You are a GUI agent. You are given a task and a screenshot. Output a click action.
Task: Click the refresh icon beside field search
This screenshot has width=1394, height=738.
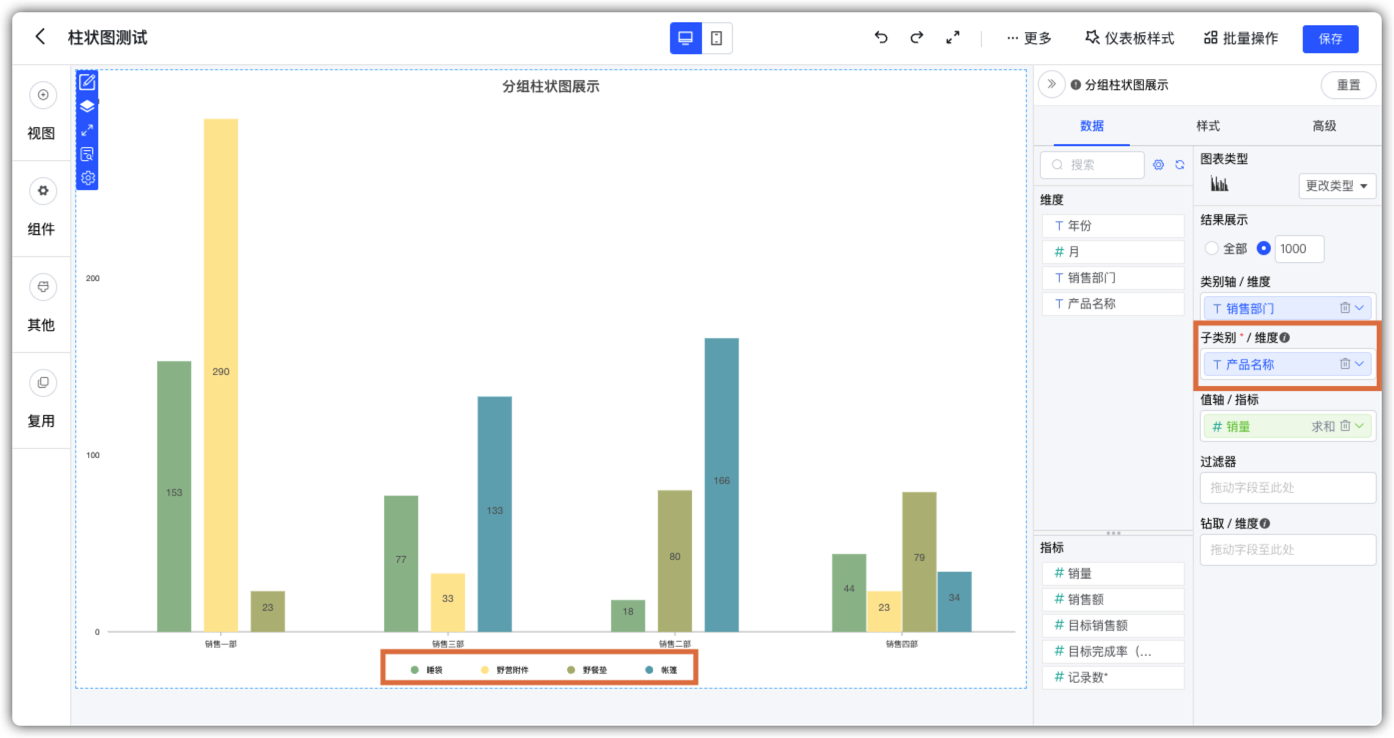click(x=1180, y=165)
